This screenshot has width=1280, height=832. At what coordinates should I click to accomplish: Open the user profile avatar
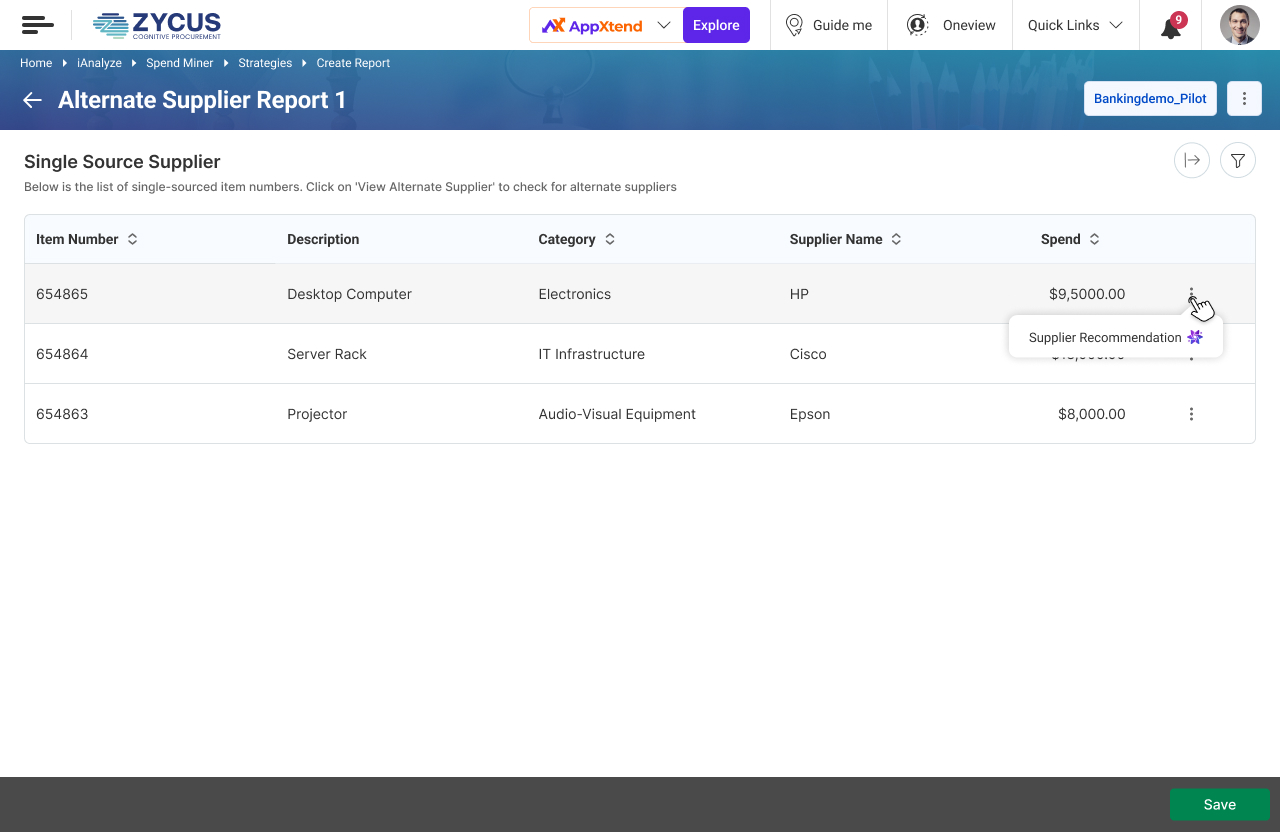pos(1239,25)
